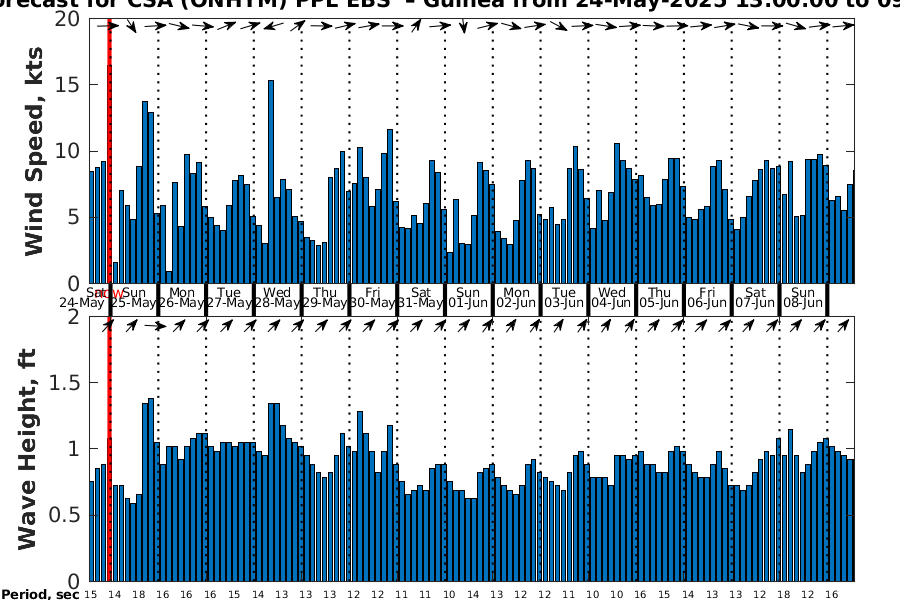Click the '27-May' date label
The width and height of the screenshot is (900, 600).
click(x=229, y=303)
